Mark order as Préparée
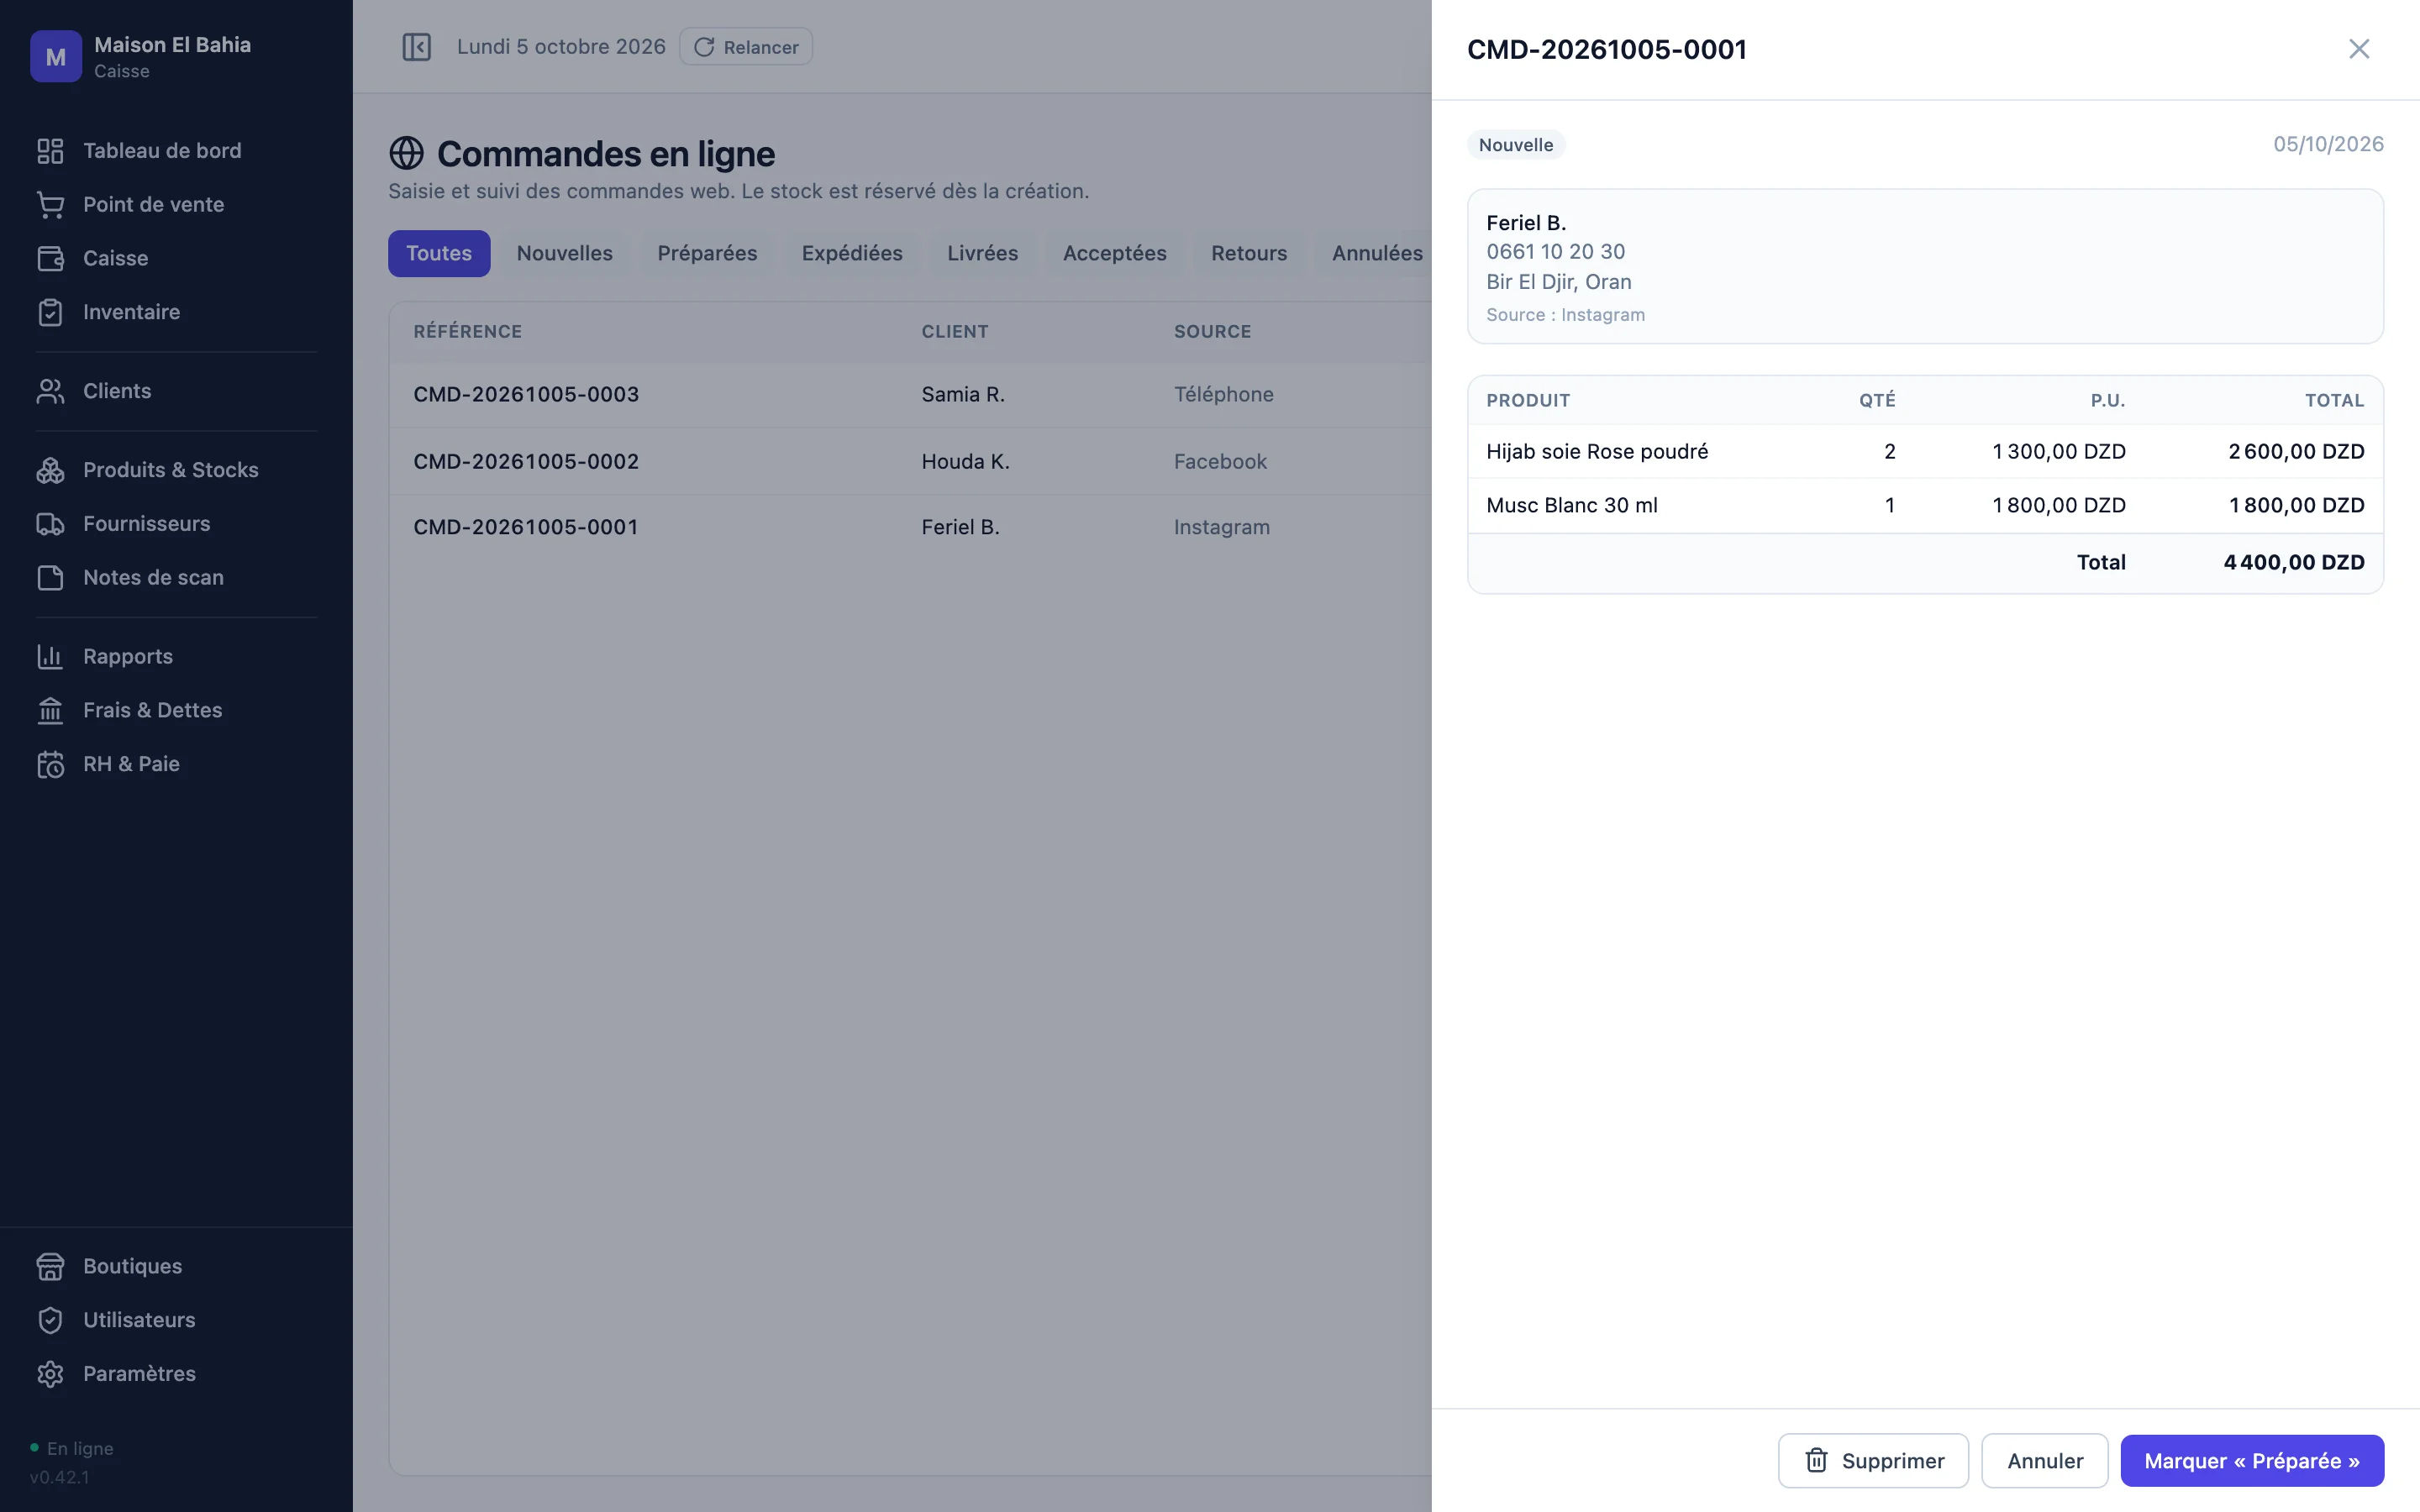The height and width of the screenshot is (1512, 2420). [2252, 1461]
